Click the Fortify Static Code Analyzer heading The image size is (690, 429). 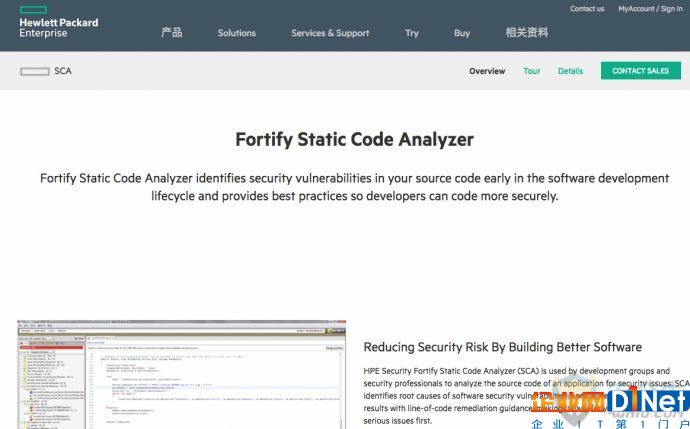point(355,139)
